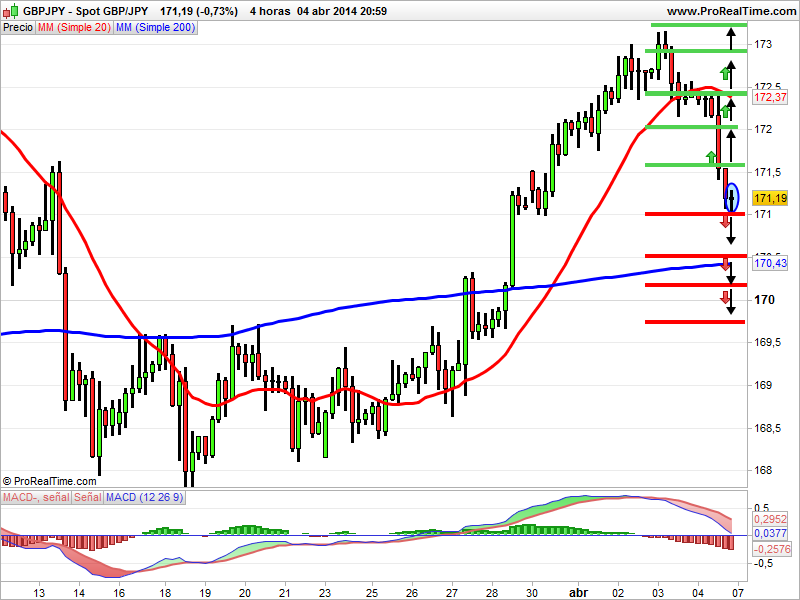Click date 28 on the time axis
The width and height of the screenshot is (800, 600).
492,593
